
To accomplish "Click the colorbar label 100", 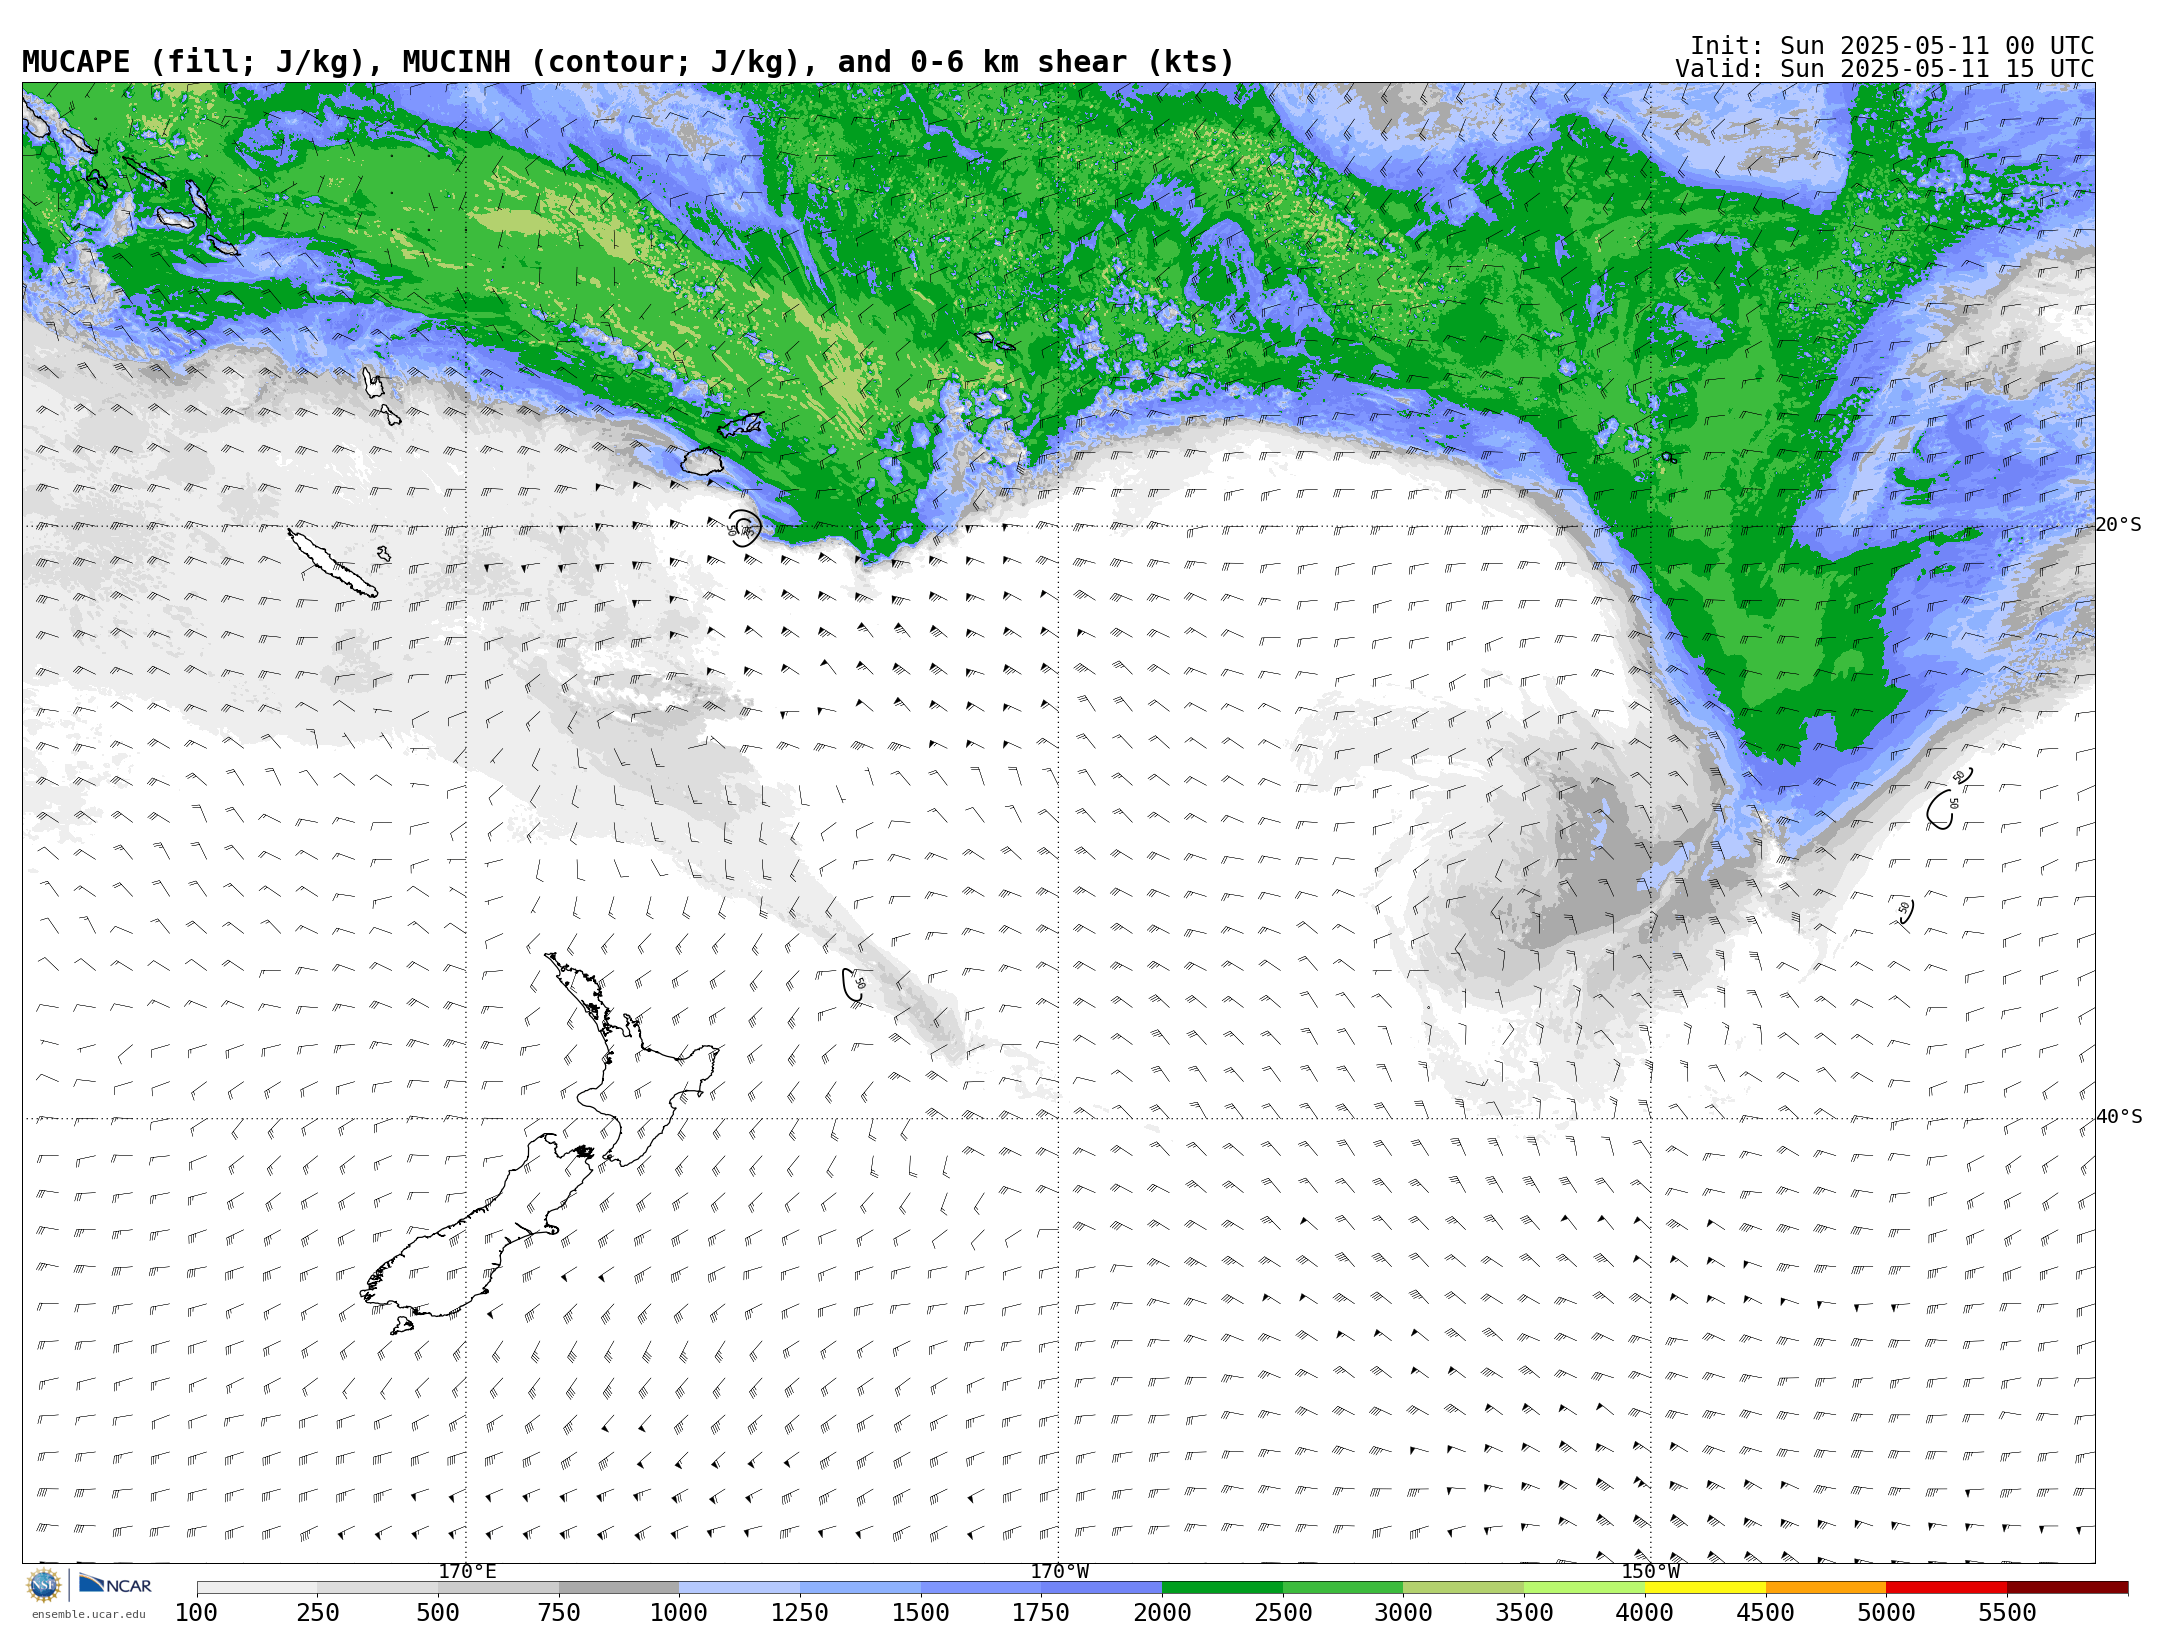I will pyautogui.click(x=196, y=1612).
